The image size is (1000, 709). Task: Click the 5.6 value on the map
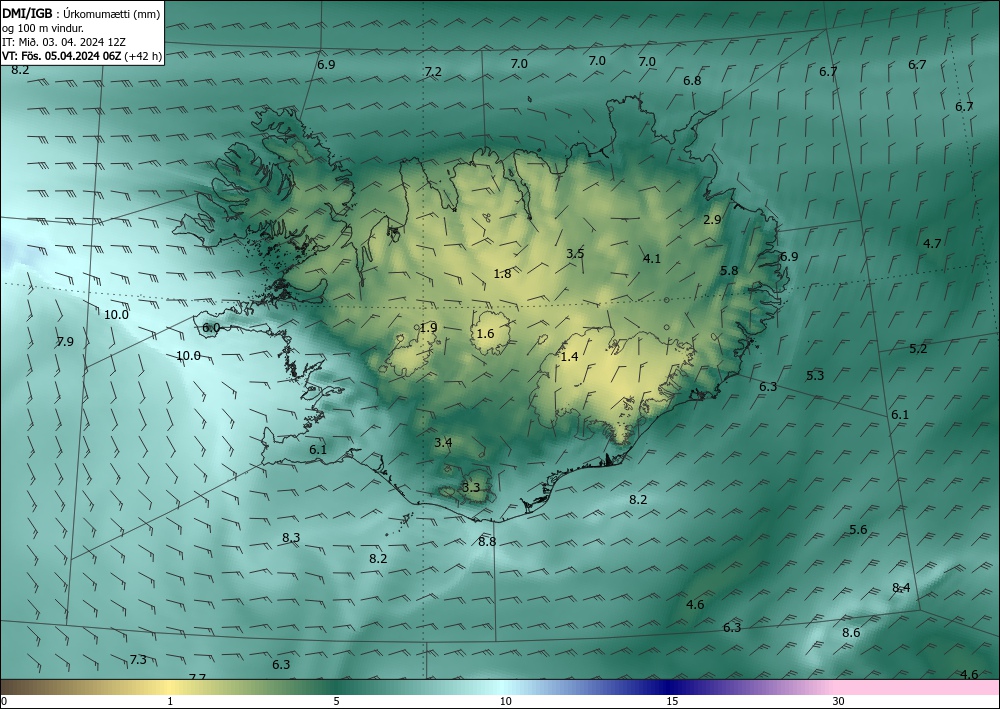click(x=858, y=530)
